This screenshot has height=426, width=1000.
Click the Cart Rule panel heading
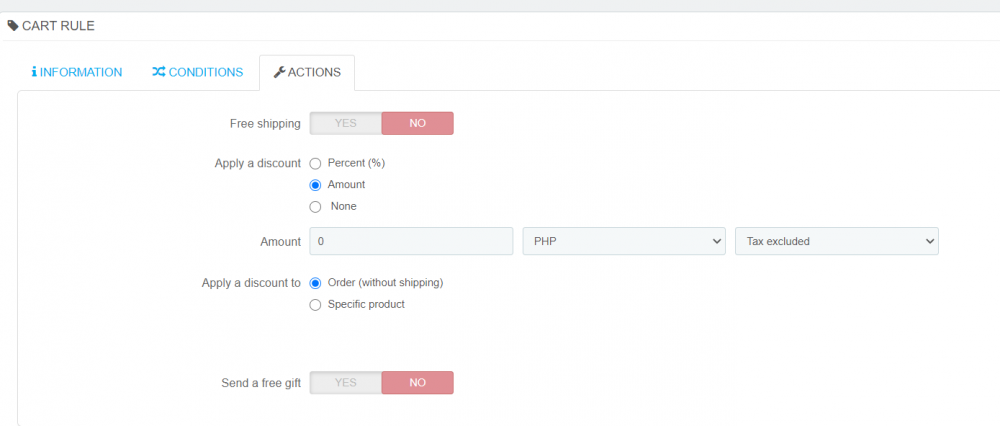pyautogui.click(x=58, y=26)
